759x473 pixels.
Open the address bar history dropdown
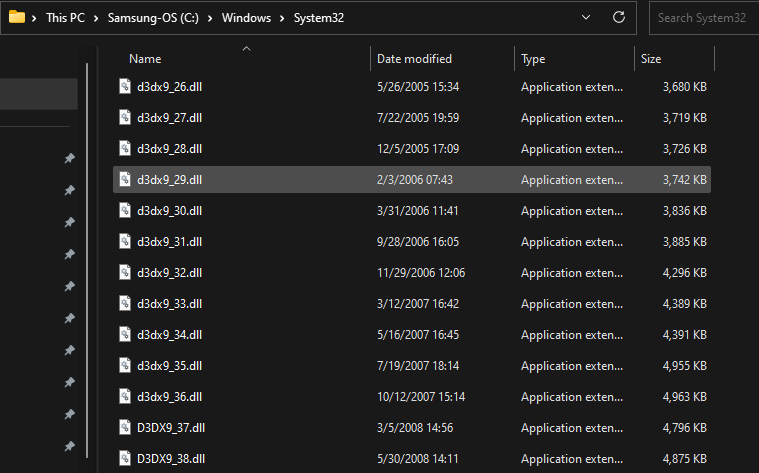(588, 18)
